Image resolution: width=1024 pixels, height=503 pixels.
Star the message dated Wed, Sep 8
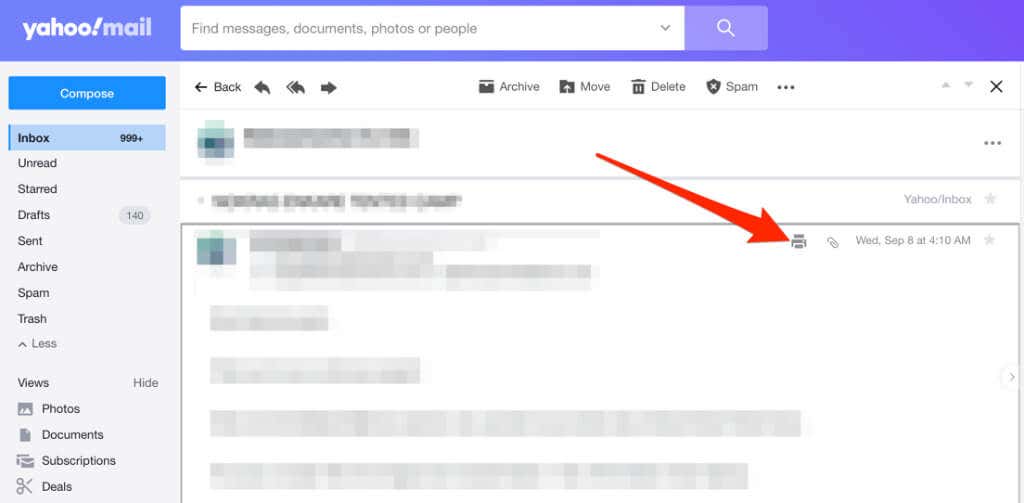tap(989, 240)
